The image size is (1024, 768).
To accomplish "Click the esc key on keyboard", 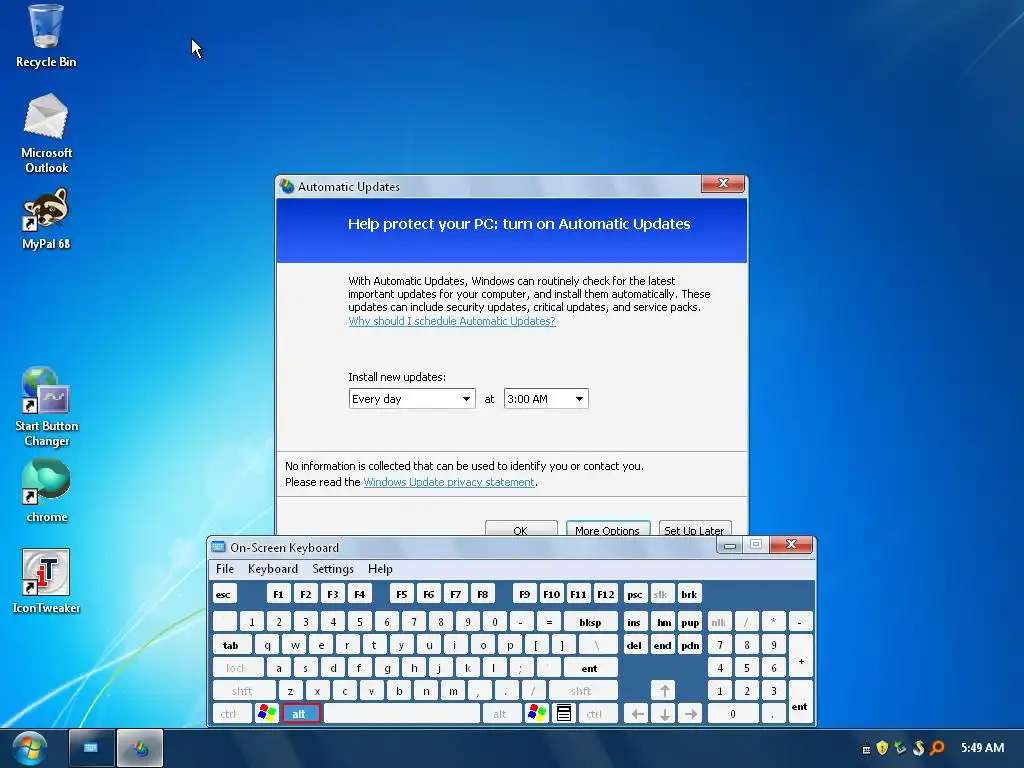I will (225, 594).
